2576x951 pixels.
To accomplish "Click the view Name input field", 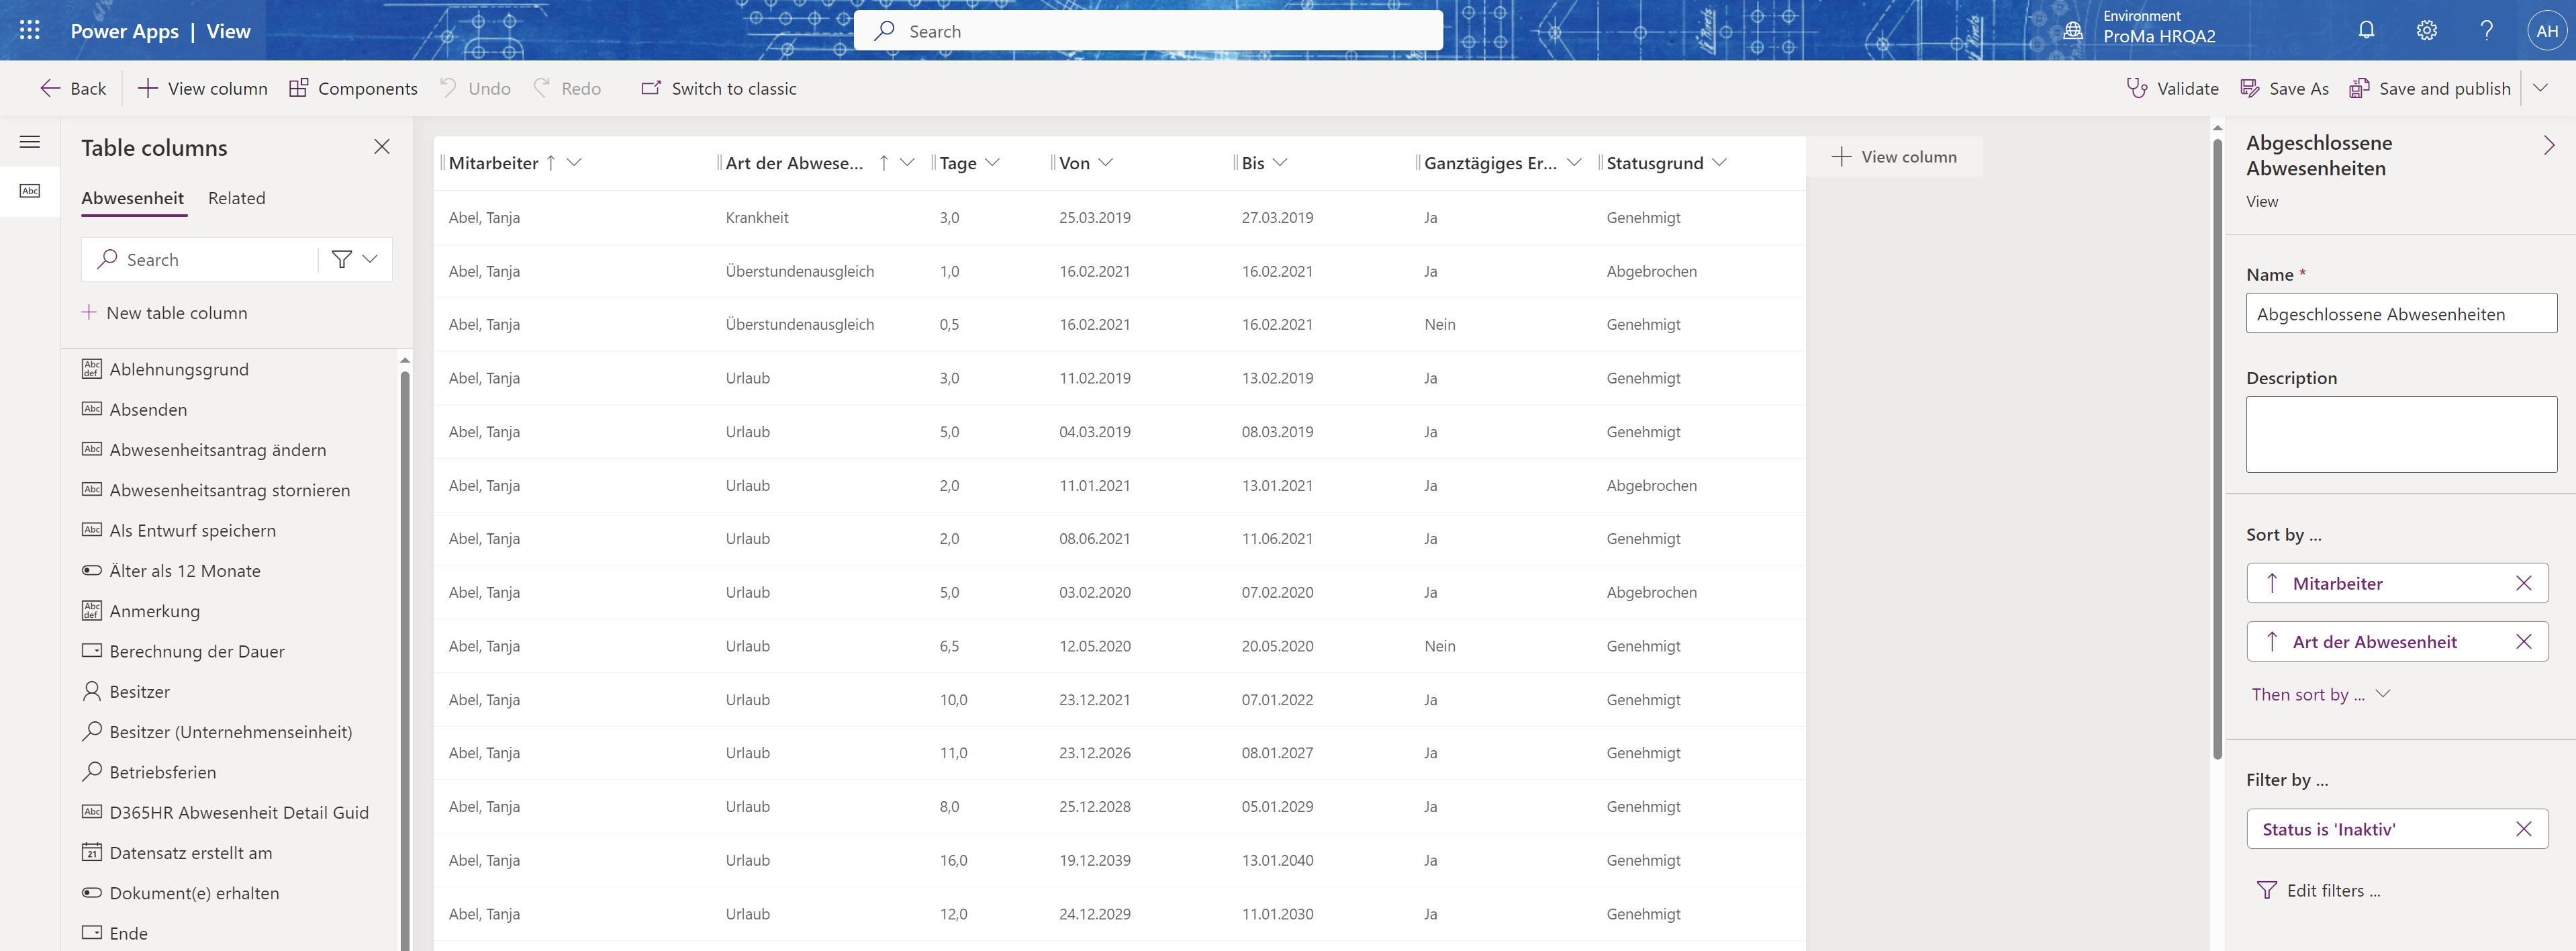I will [2400, 314].
